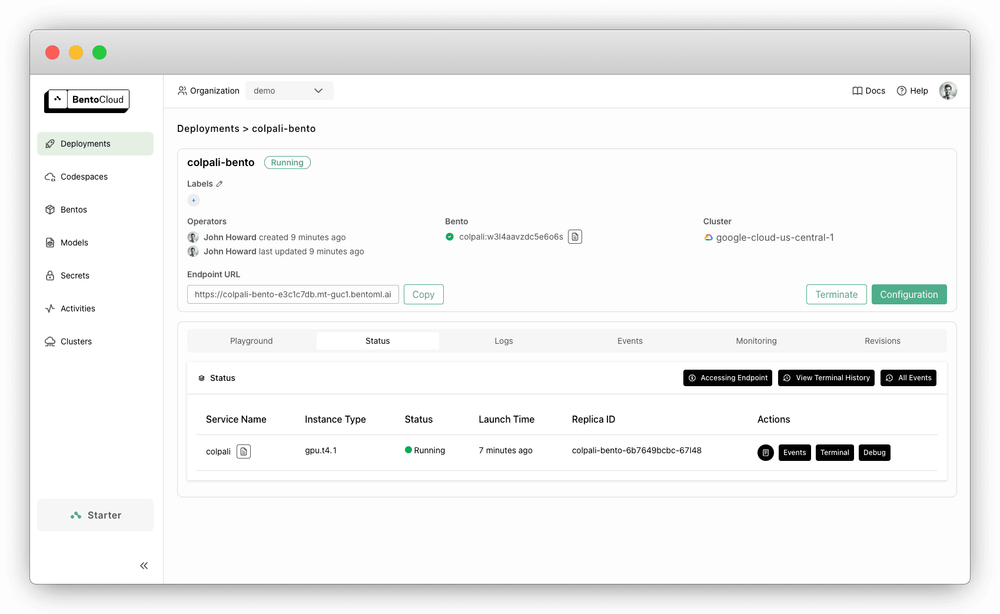Copy the Bento tag using its copy icon

575,236
